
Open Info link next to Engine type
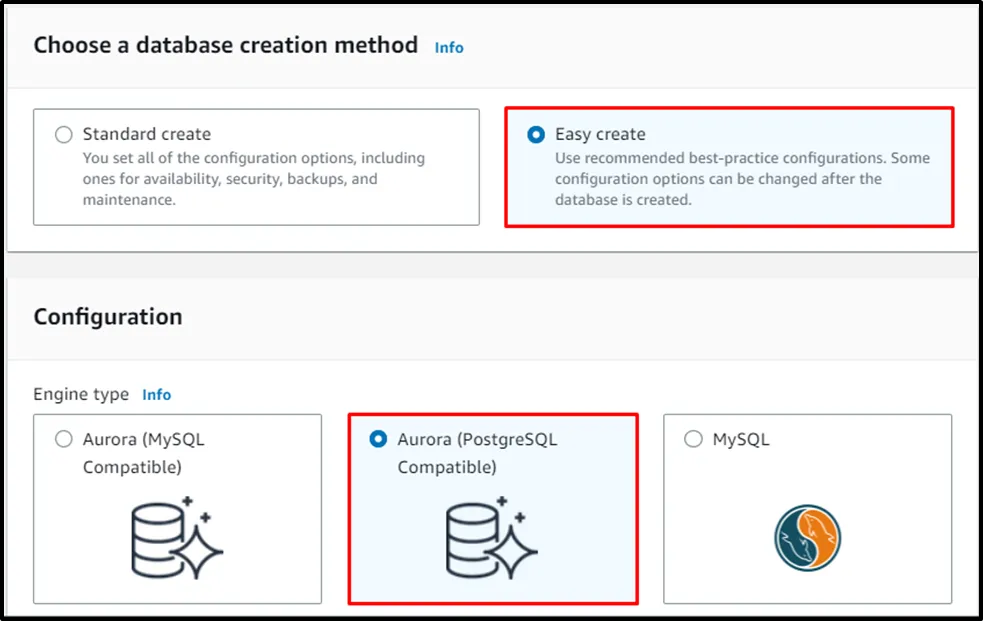(x=156, y=395)
